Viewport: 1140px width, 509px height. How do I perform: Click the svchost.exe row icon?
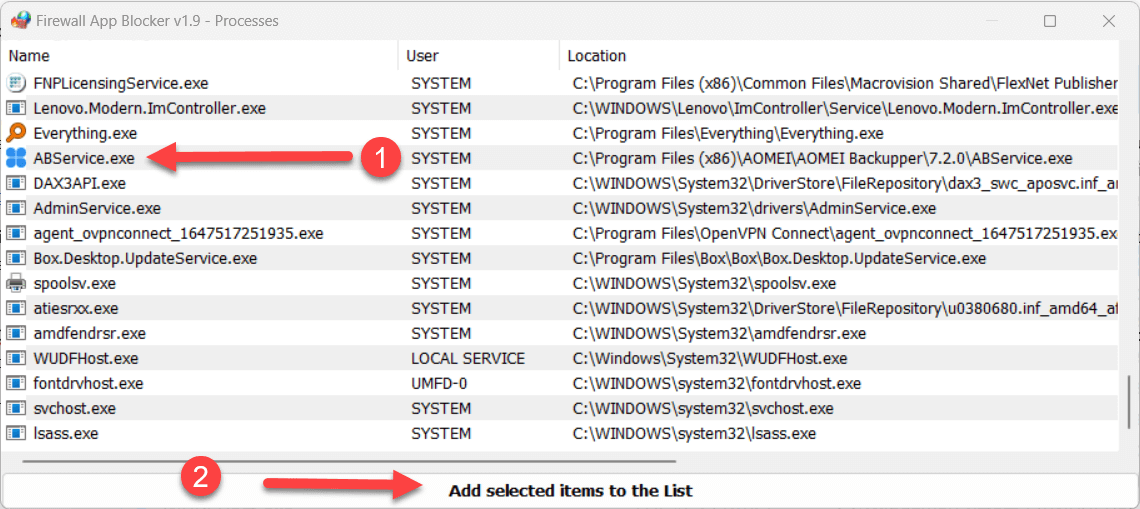15,408
